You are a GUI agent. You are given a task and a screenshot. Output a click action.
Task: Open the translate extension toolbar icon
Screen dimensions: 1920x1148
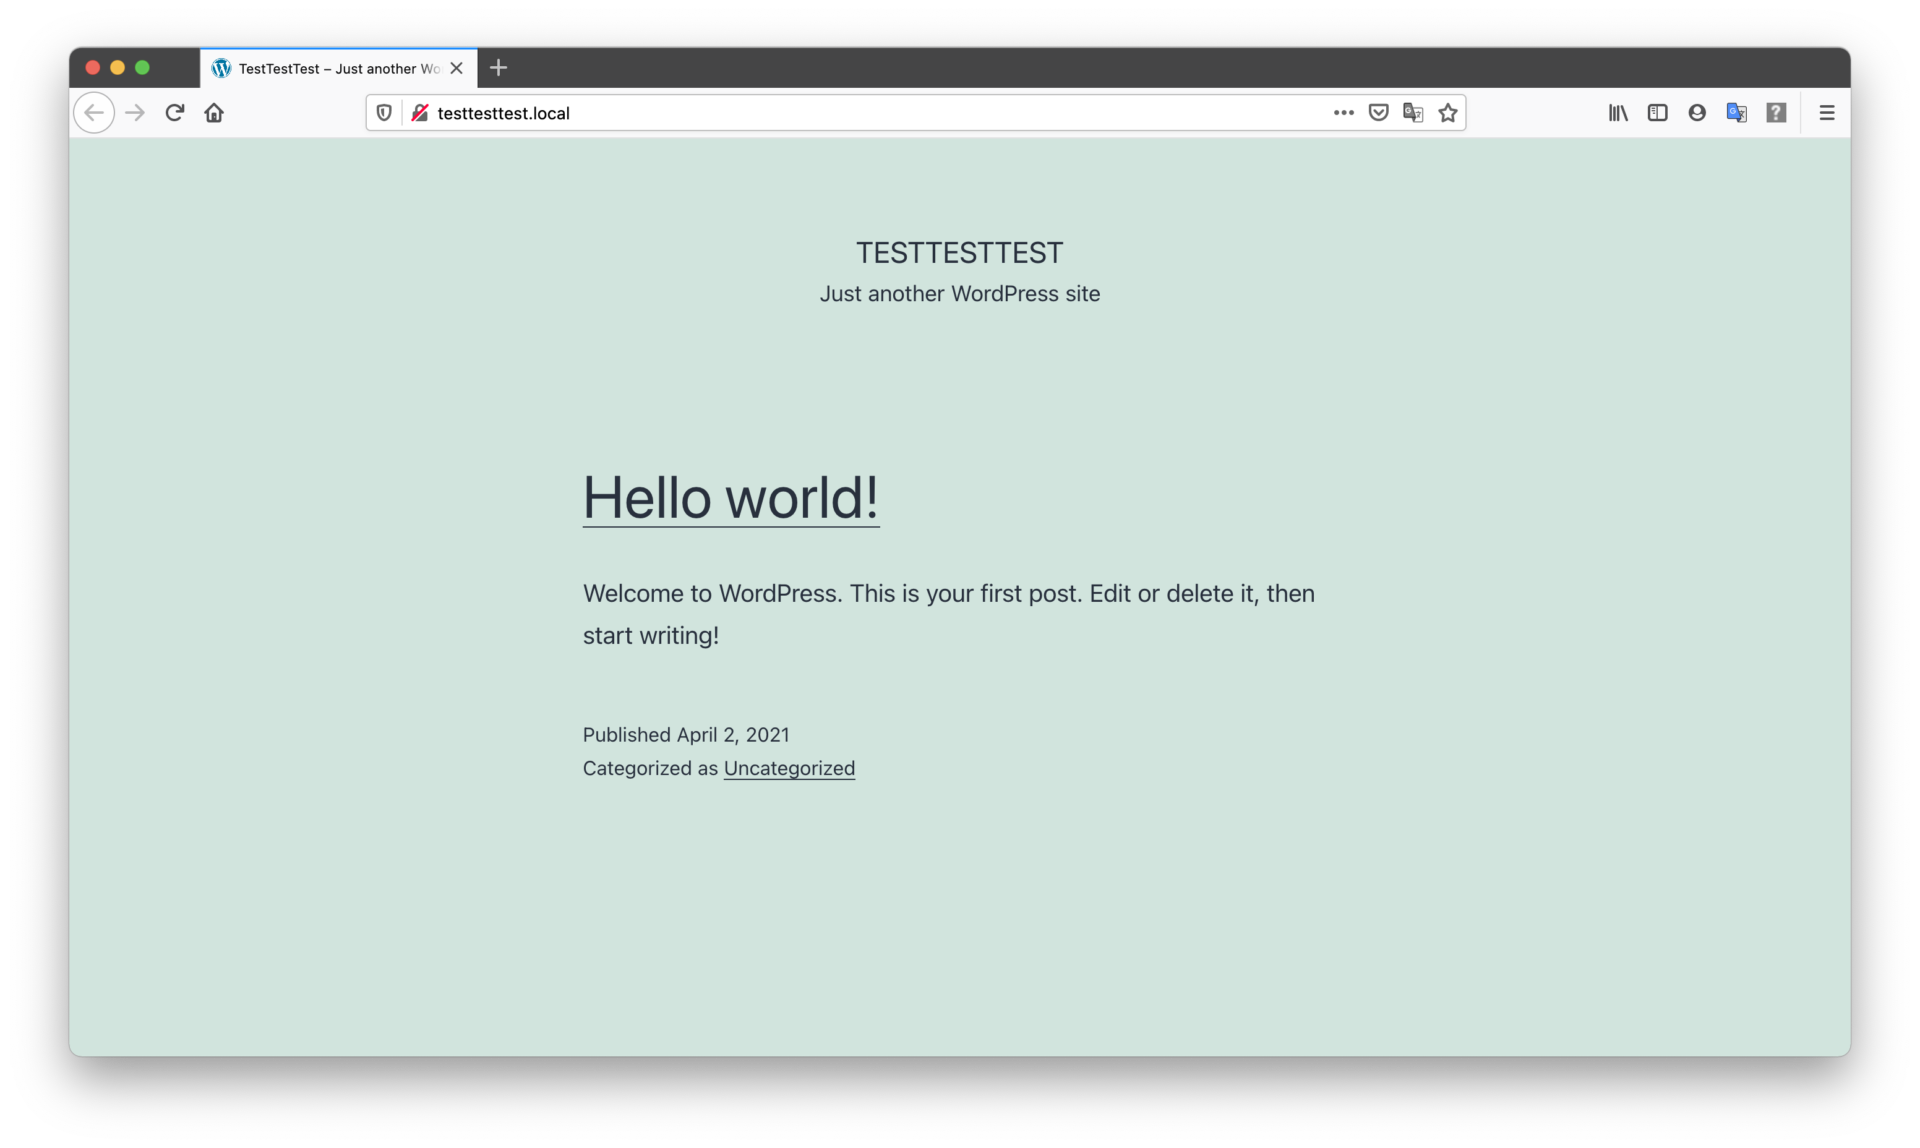click(1737, 113)
